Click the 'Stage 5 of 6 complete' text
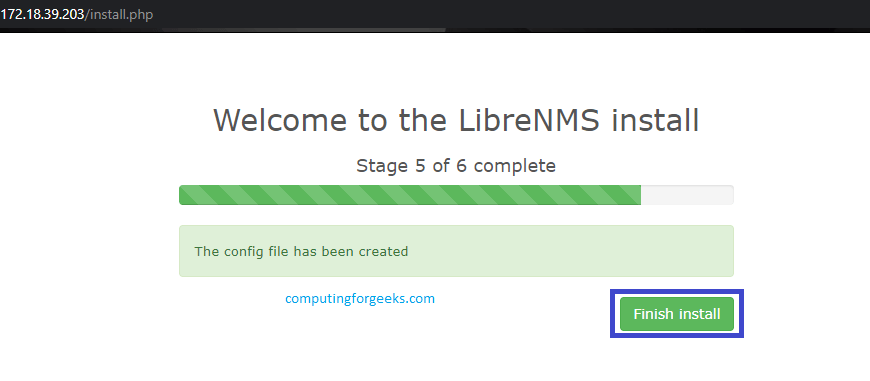This screenshot has height=381, width=870. coord(456,166)
